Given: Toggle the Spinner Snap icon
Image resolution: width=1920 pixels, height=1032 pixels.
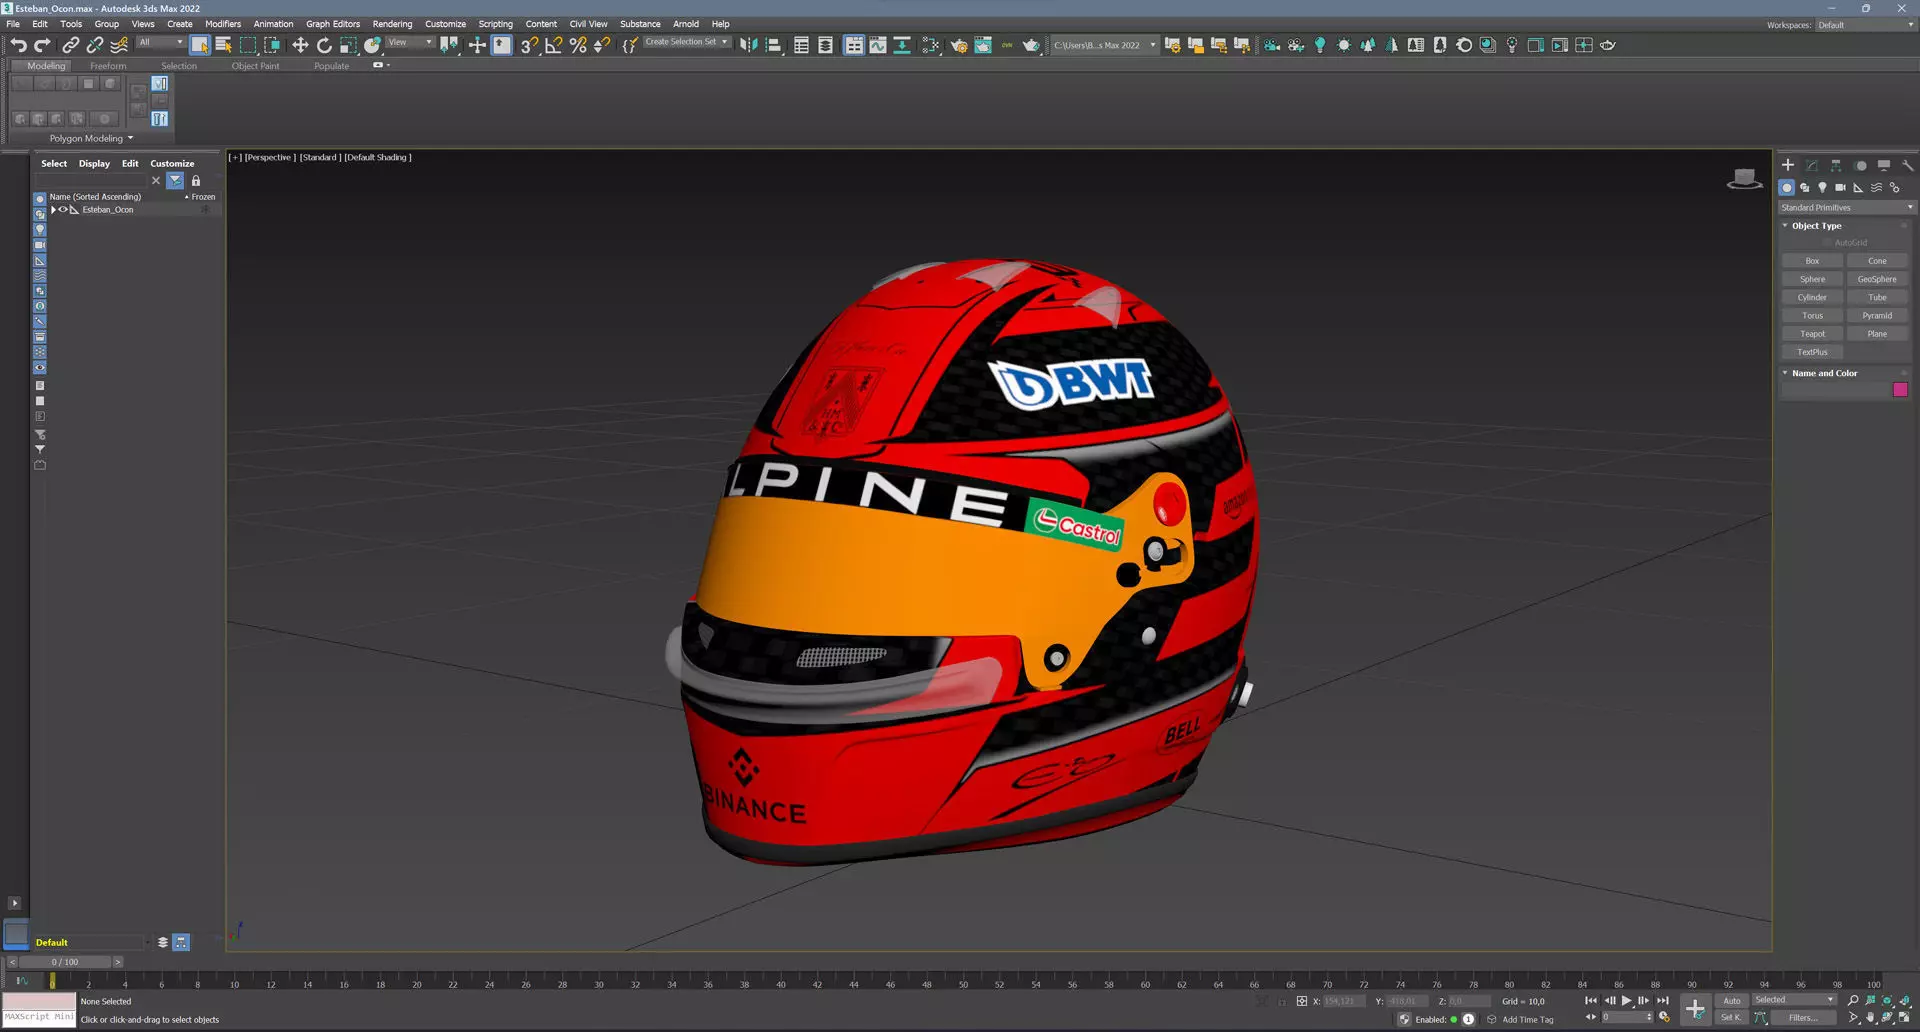Looking at the screenshot, I should (602, 45).
